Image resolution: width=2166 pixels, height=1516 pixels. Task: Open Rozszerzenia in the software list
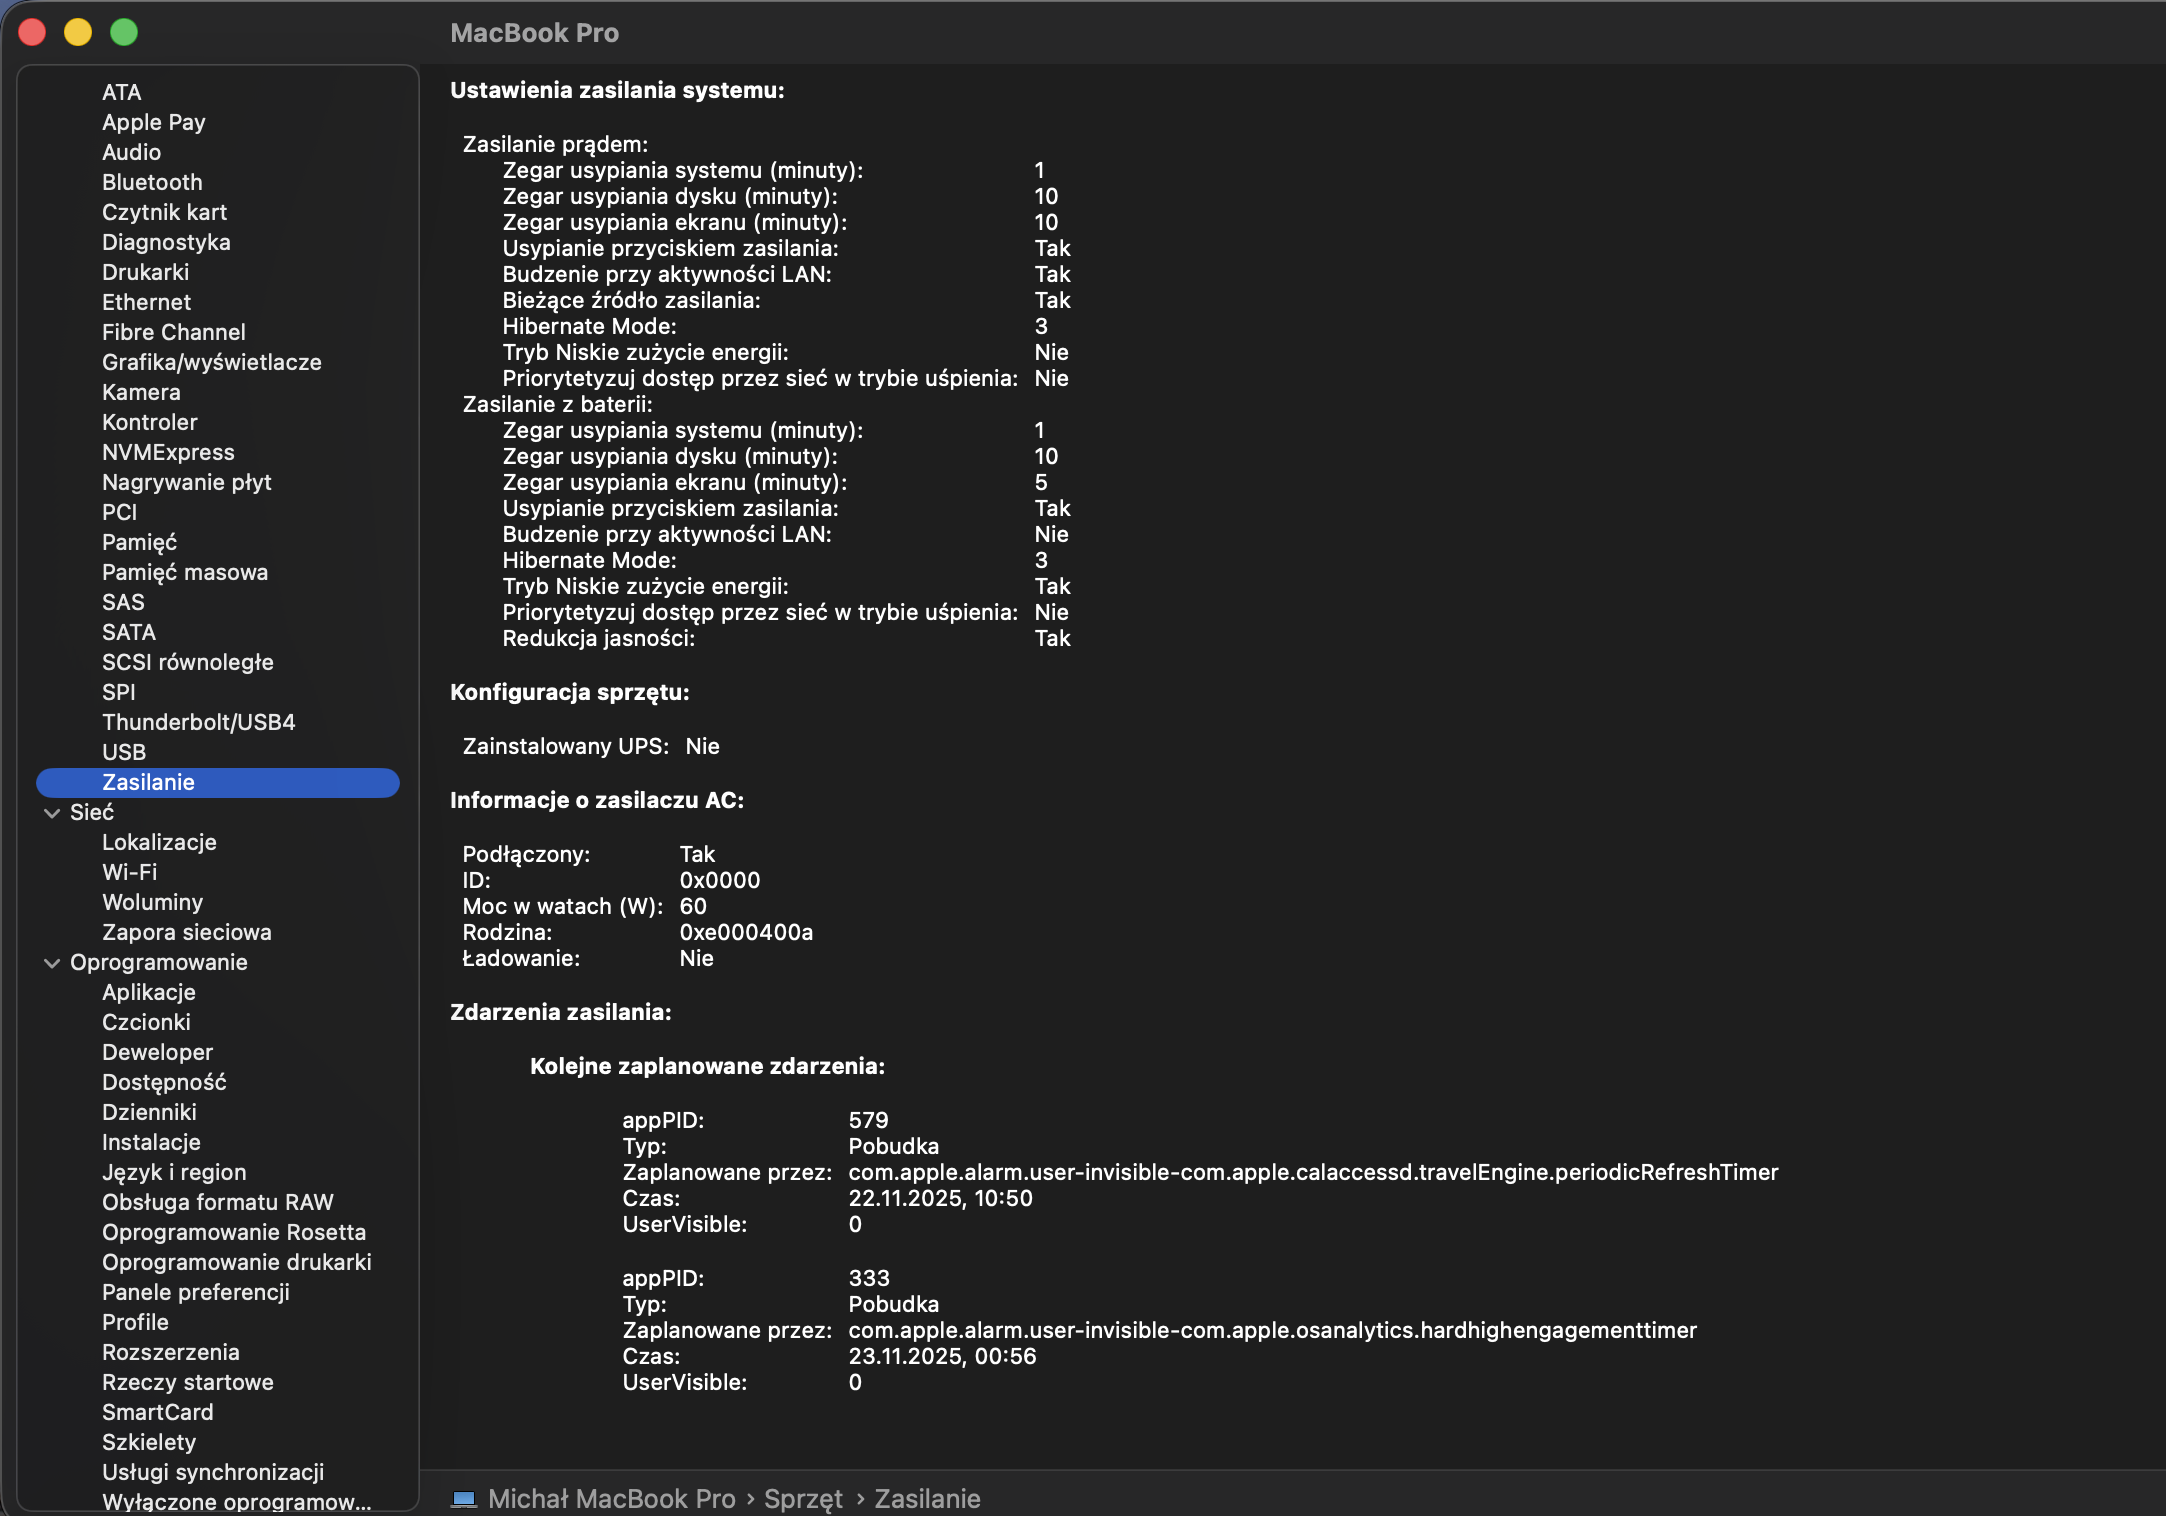[170, 1352]
